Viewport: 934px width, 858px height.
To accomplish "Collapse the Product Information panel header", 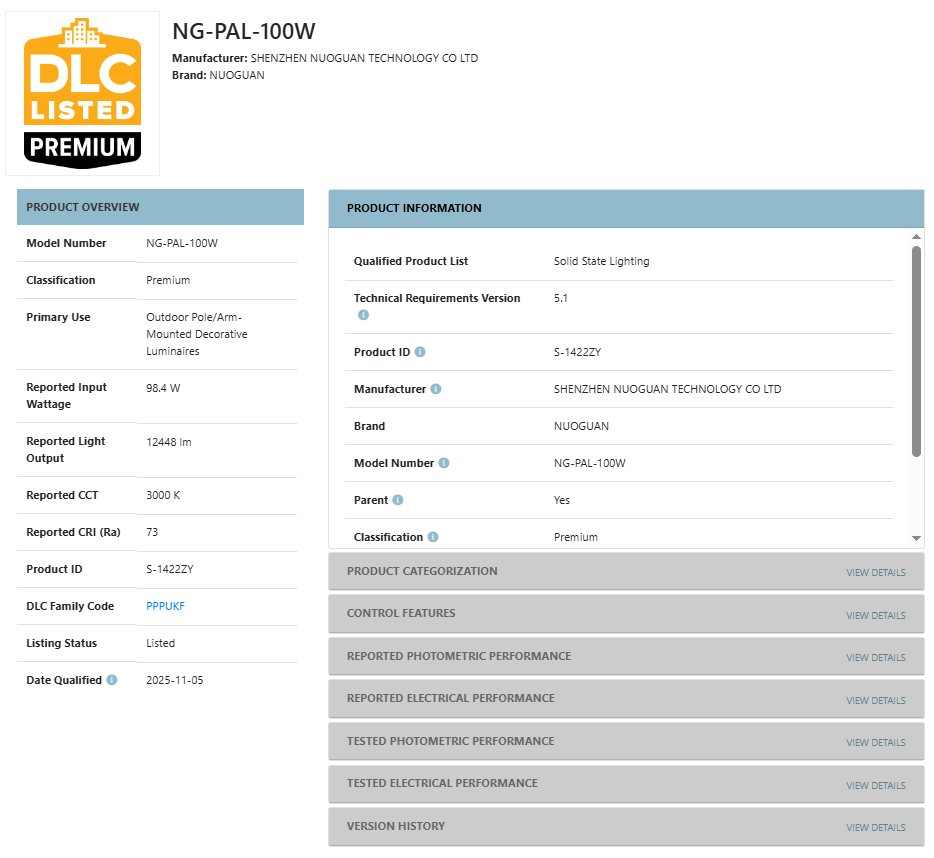I will (x=626, y=208).
